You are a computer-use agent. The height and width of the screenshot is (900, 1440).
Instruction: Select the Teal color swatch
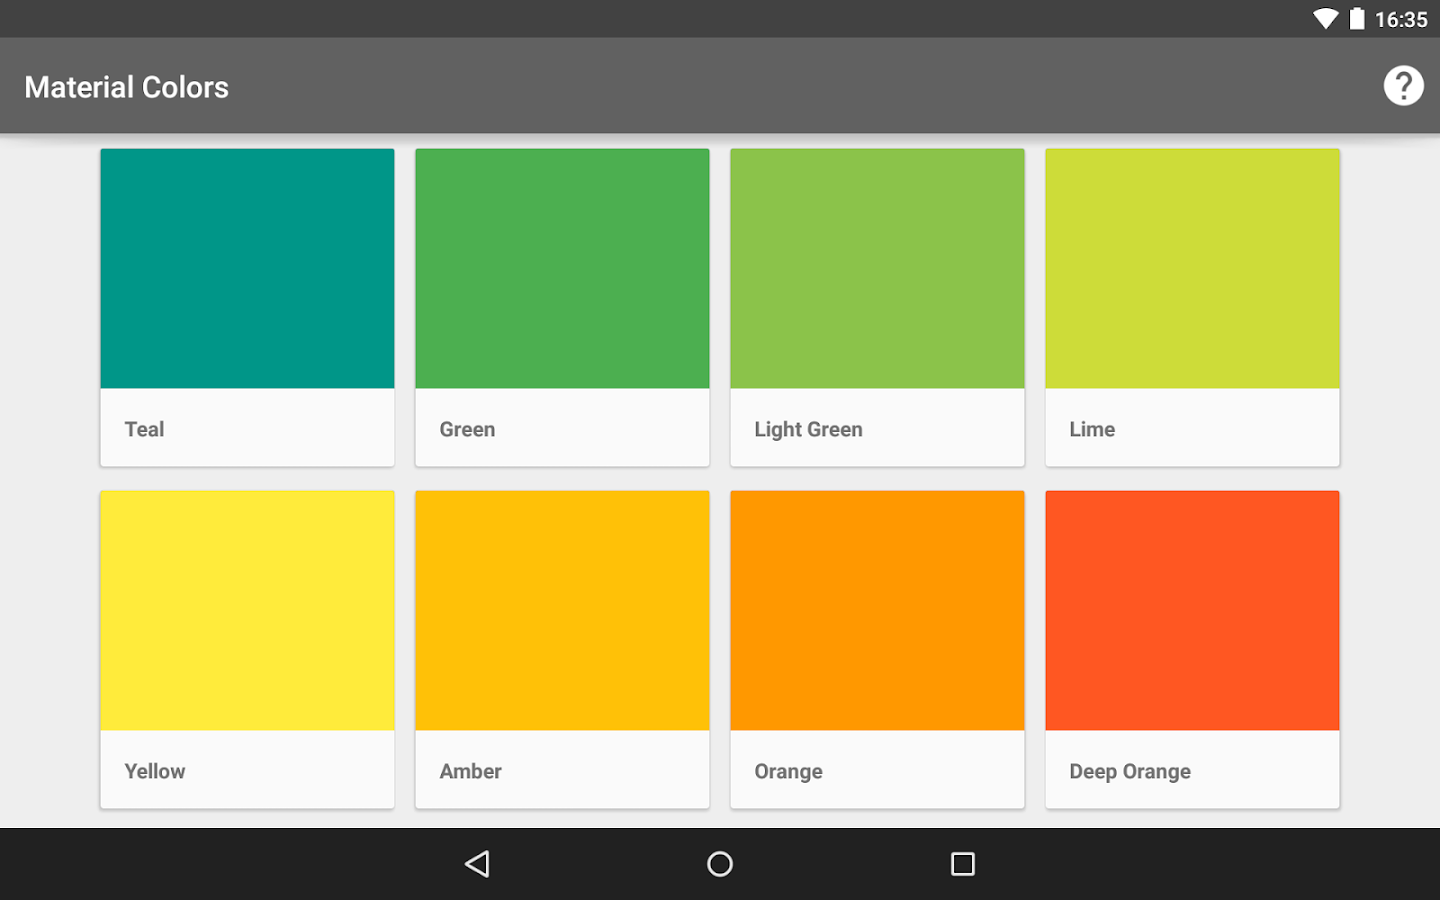(x=247, y=269)
